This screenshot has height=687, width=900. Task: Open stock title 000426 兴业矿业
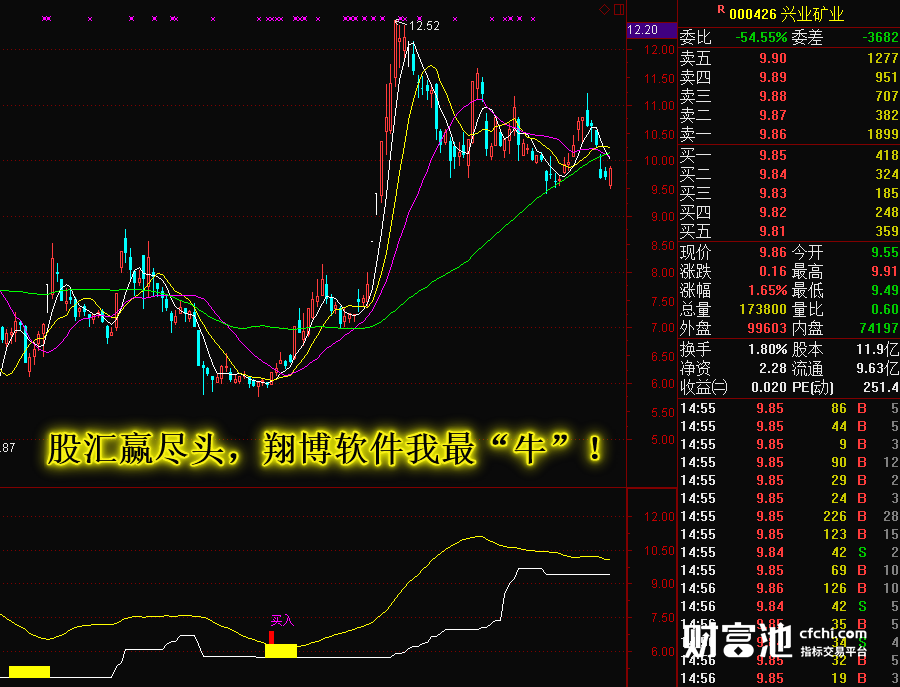pos(786,14)
